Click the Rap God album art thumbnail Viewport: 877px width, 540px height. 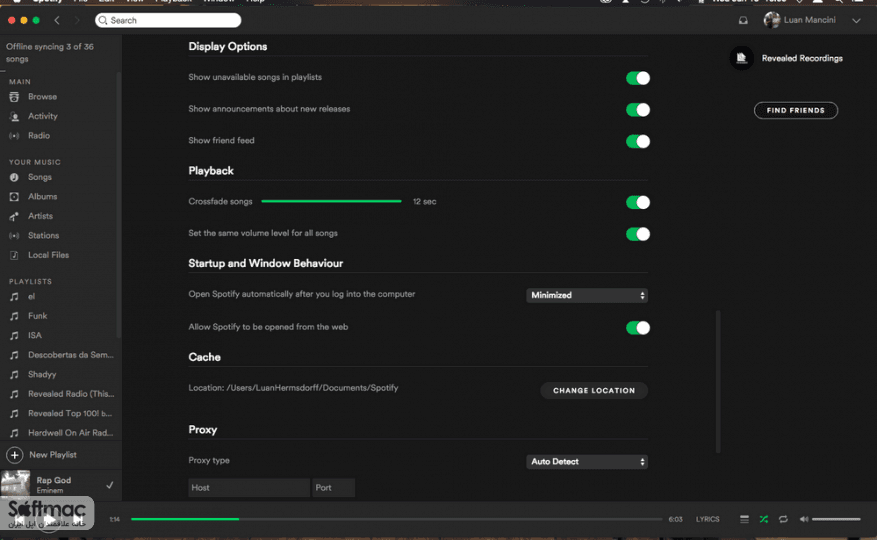tap(16, 483)
